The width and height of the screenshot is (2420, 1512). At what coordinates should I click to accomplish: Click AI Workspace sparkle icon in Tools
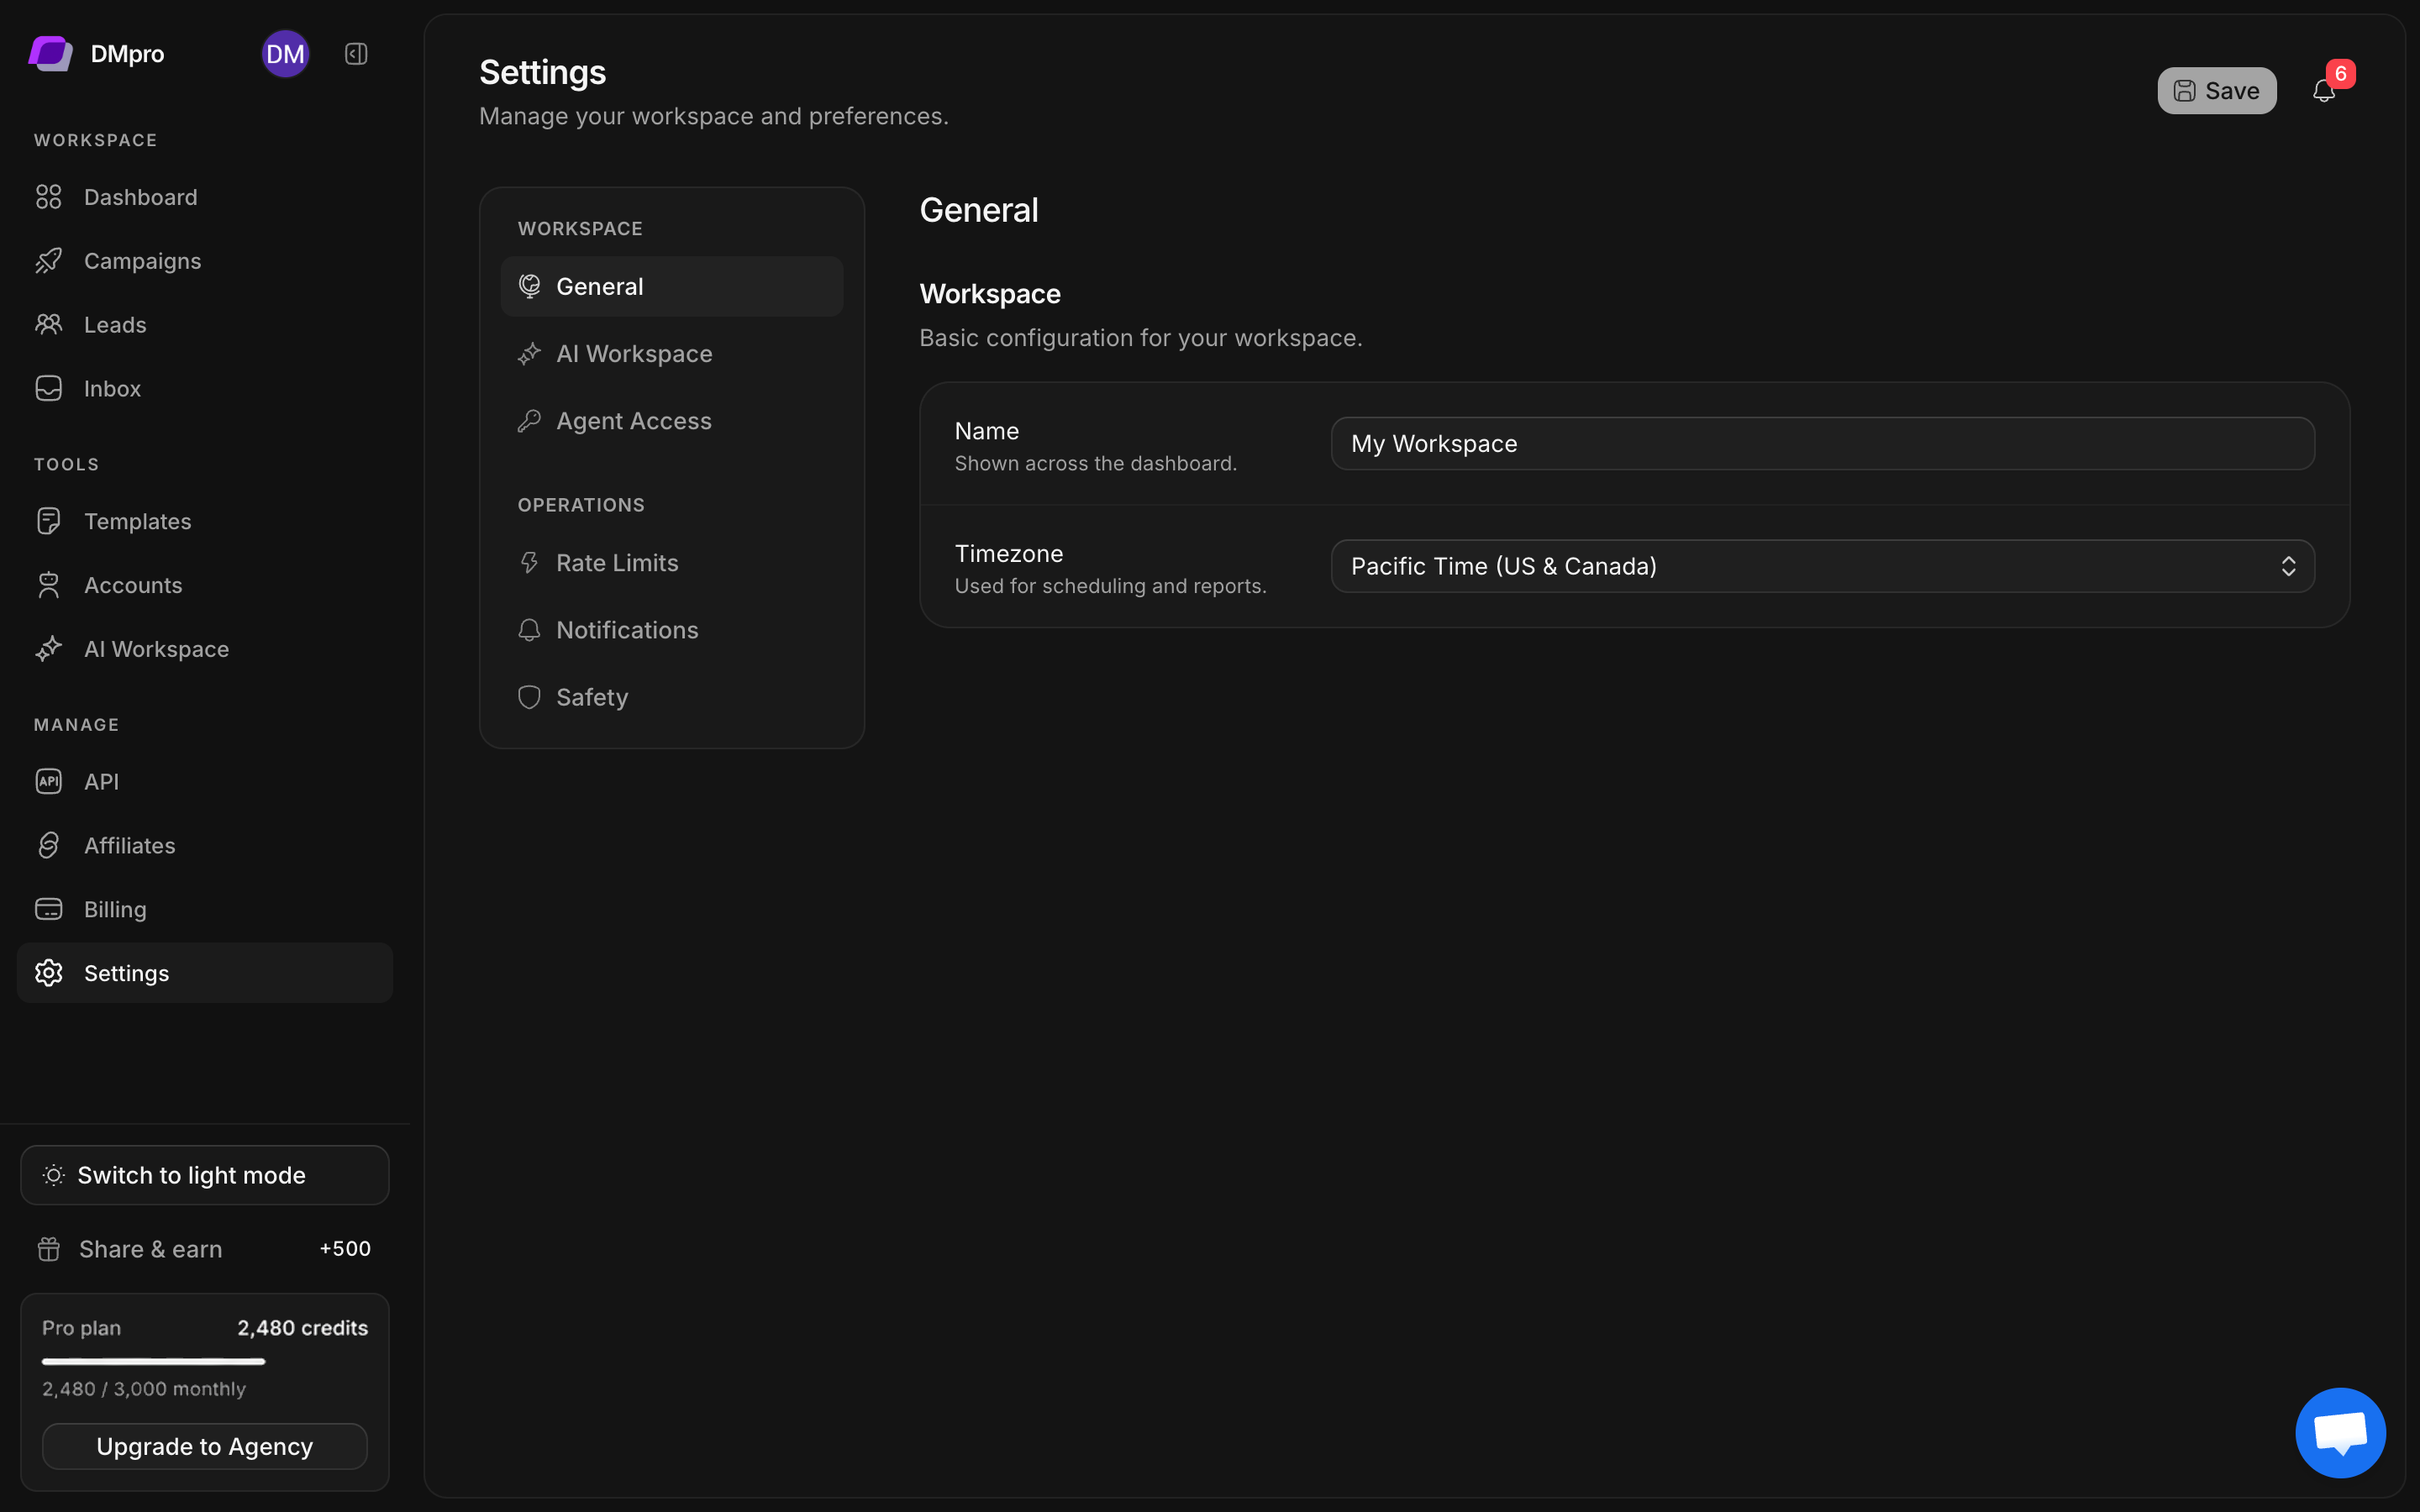pos(49,649)
